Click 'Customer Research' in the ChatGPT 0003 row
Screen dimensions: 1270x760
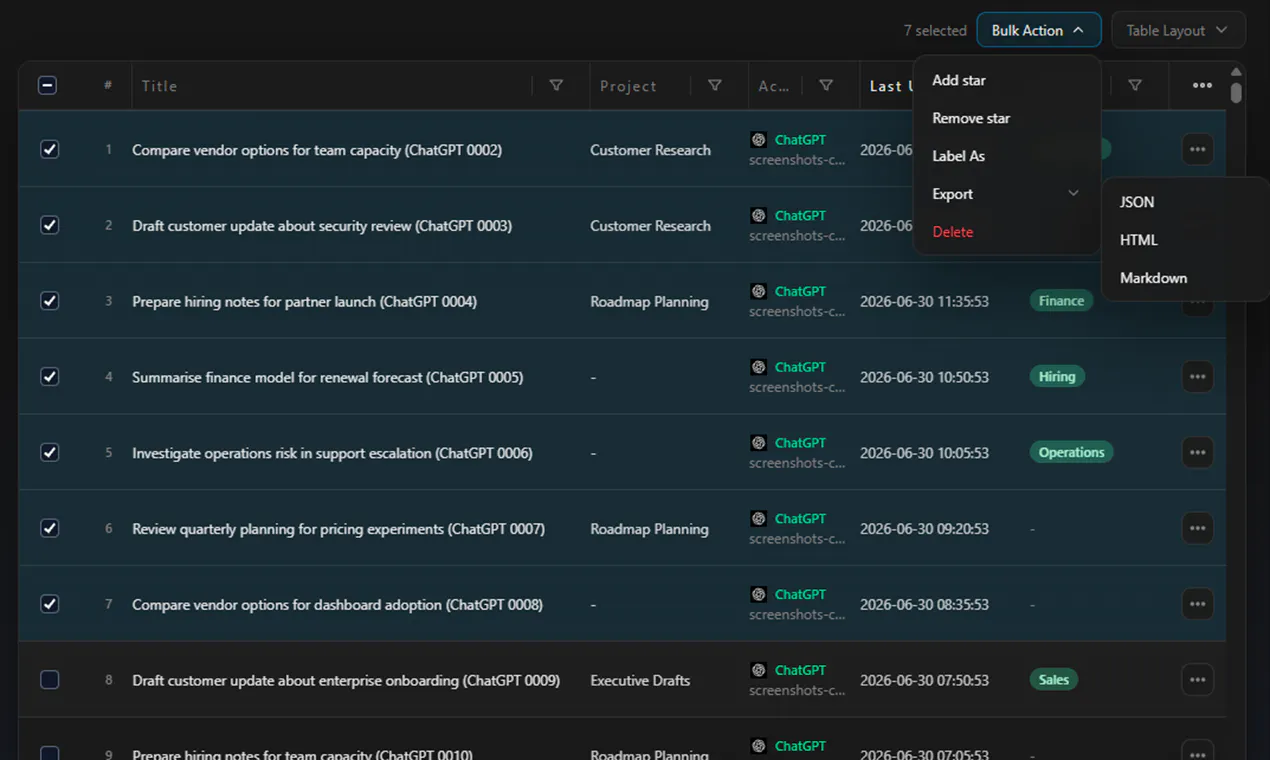click(x=650, y=226)
